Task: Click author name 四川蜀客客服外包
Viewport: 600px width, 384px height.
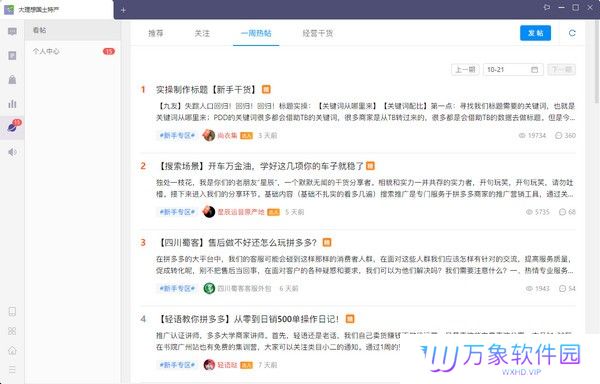Action: click(x=244, y=288)
